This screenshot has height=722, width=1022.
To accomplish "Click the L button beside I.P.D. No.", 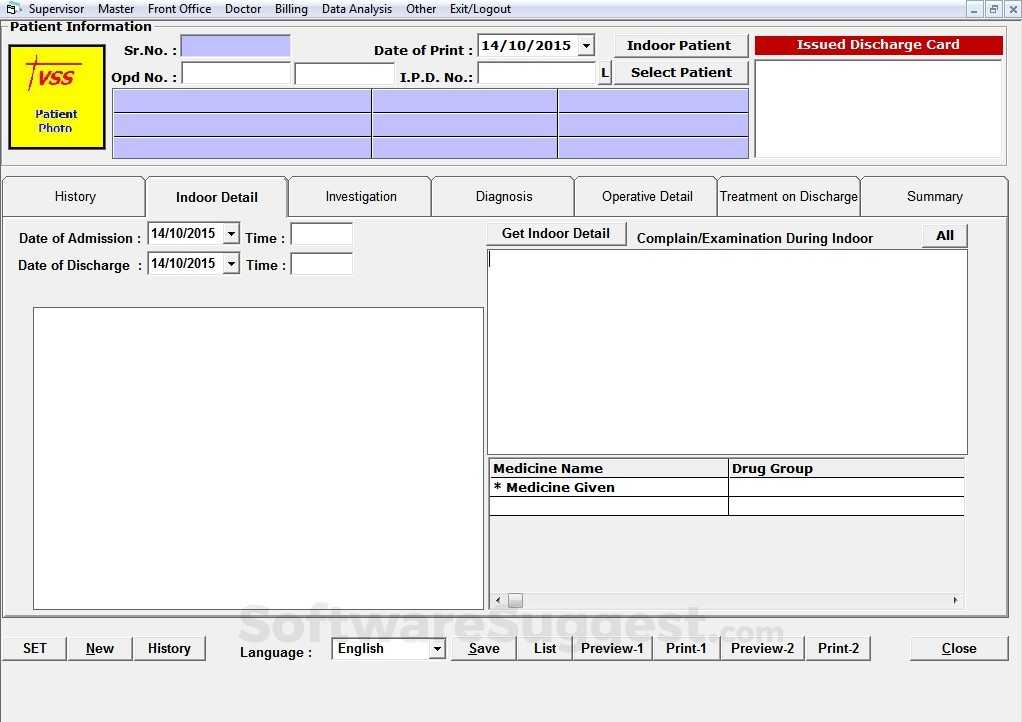I will tap(604, 72).
